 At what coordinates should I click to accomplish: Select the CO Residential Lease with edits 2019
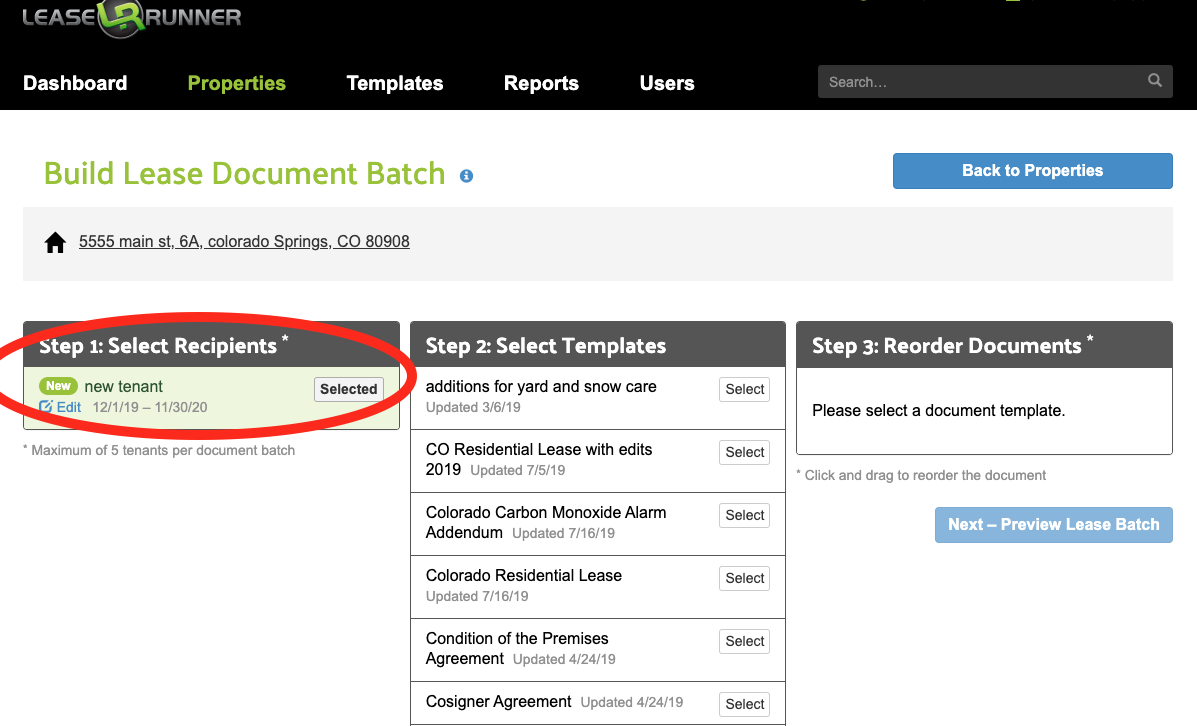coord(744,452)
